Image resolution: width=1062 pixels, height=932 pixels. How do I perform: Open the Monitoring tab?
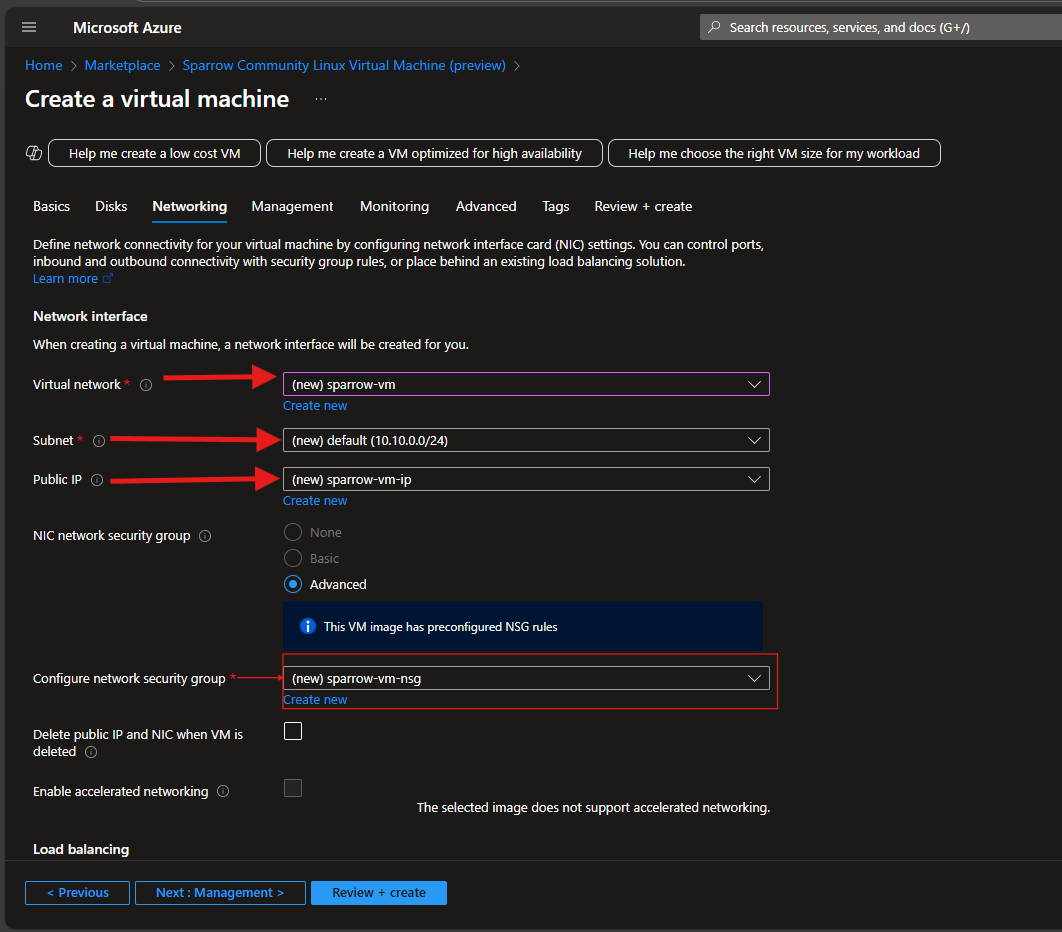click(394, 206)
